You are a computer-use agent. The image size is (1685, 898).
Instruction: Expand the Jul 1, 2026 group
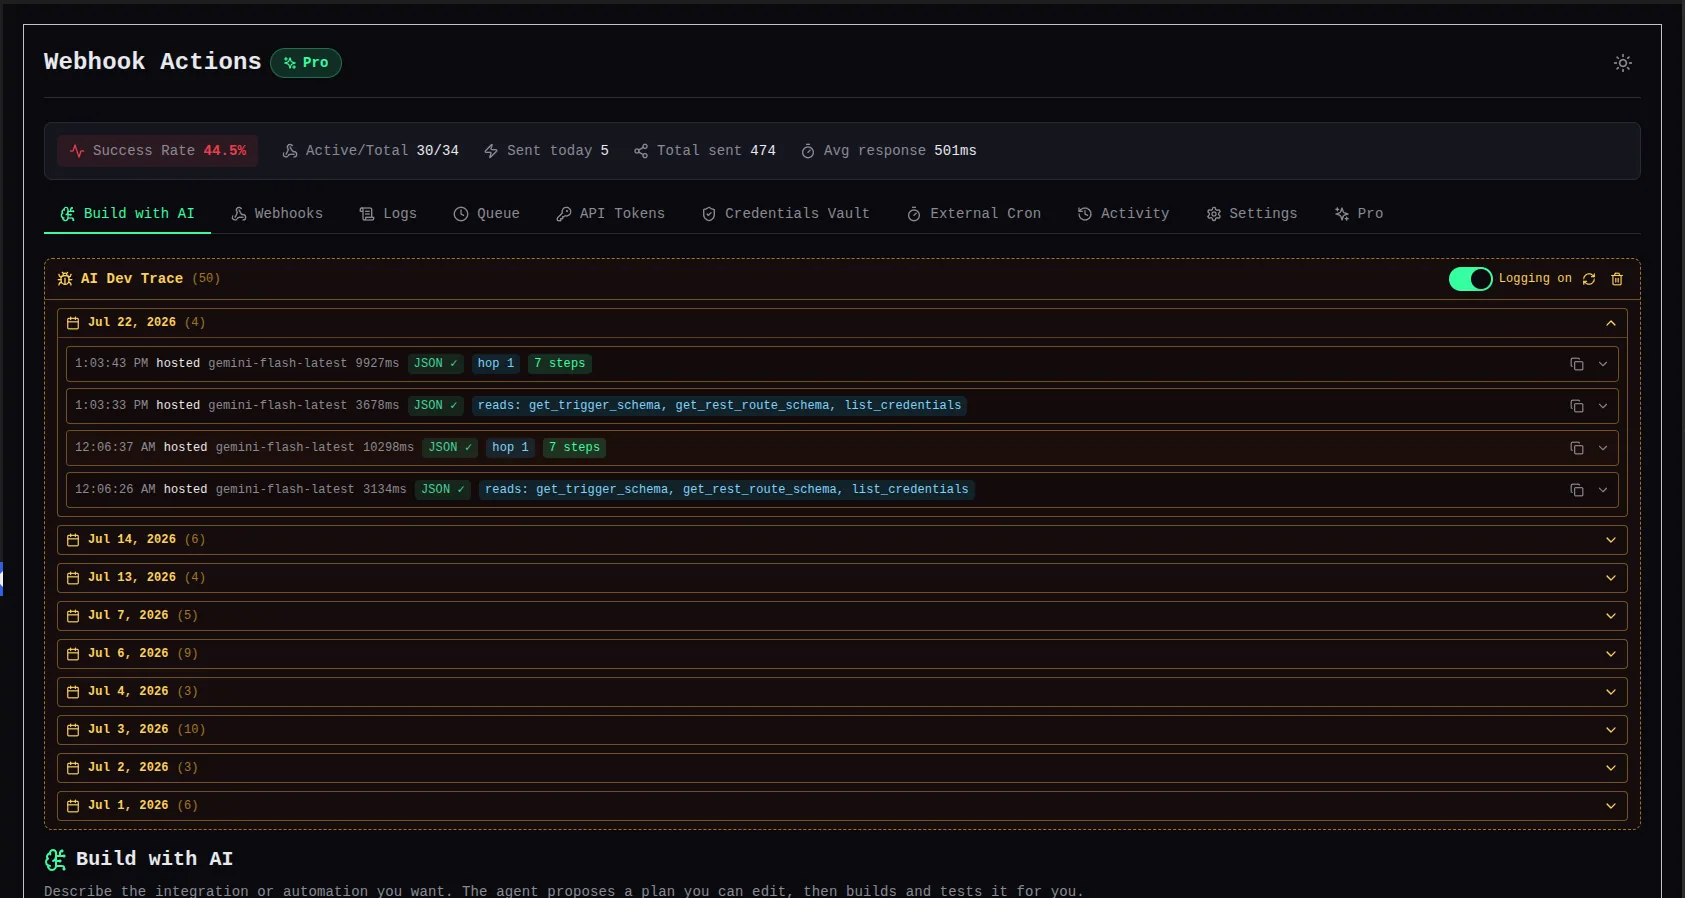pos(842,806)
